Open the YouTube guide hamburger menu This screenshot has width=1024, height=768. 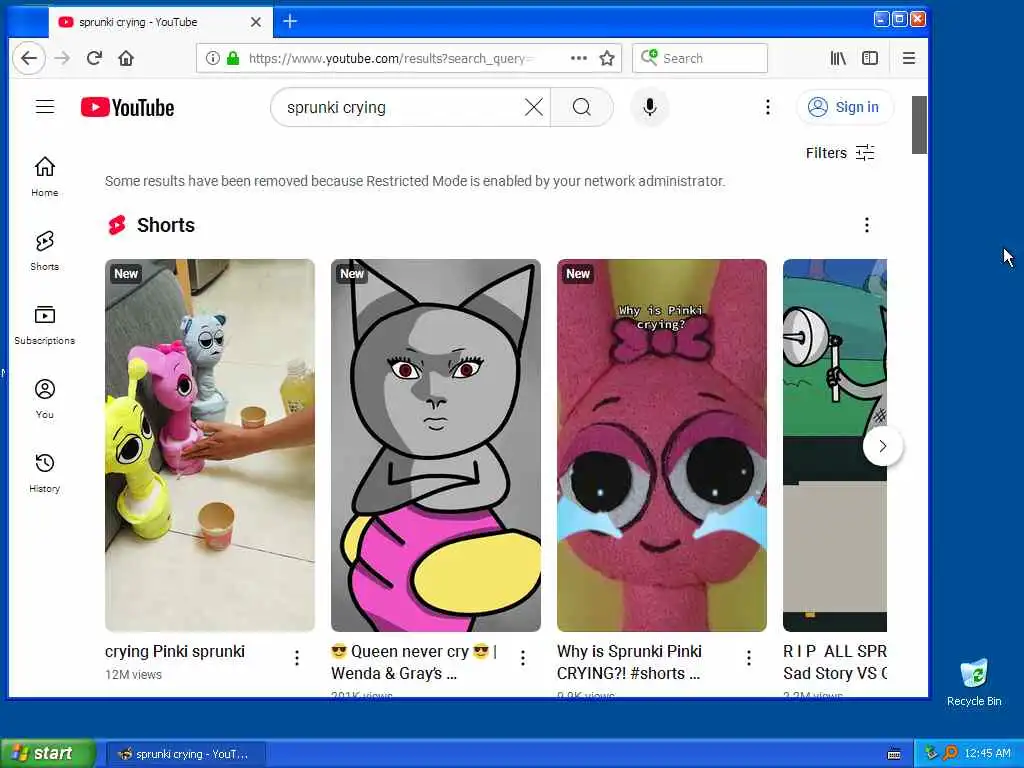point(45,106)
